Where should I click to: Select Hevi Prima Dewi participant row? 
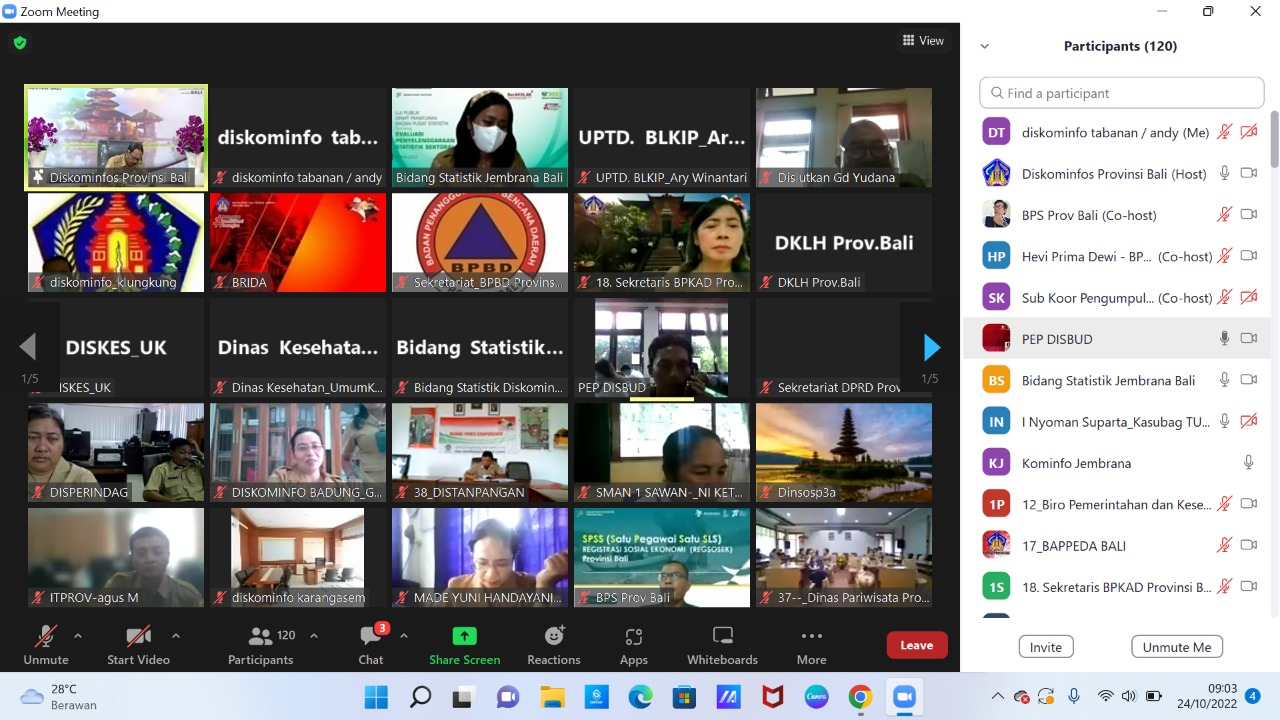point(1117,256)
